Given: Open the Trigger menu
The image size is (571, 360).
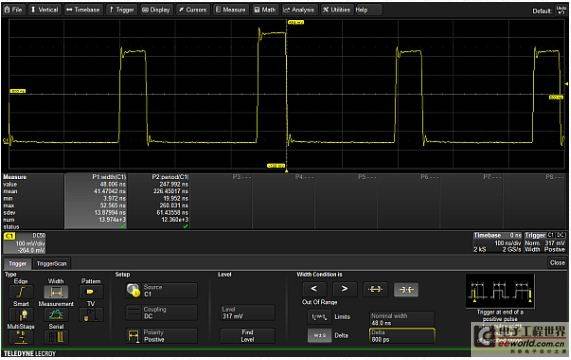Looking at the screenshot, I should click(x=121, y=10).
